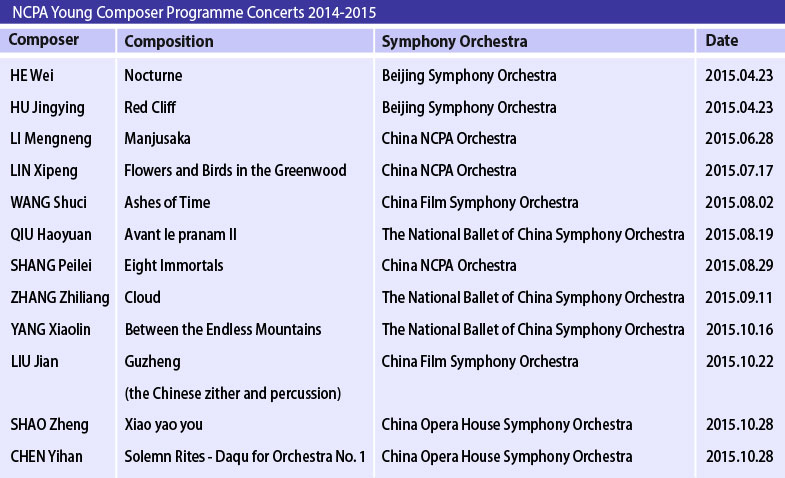785x478 pixels.
Task: Select composer HE Wei
Action: [x=32, y=76]
